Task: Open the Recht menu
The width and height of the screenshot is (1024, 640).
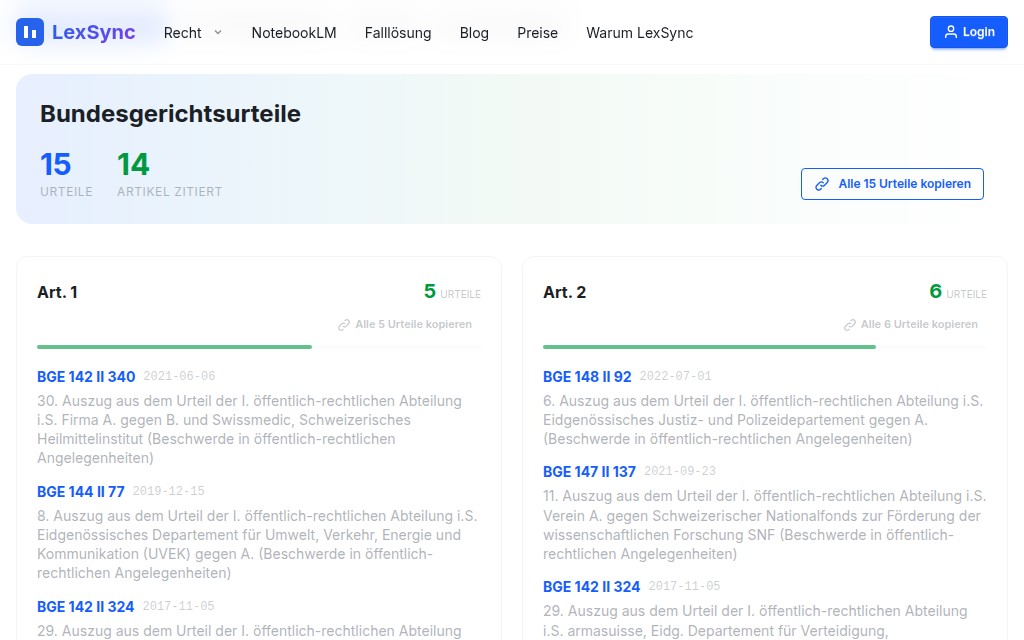Action: (x=193, y=33)
